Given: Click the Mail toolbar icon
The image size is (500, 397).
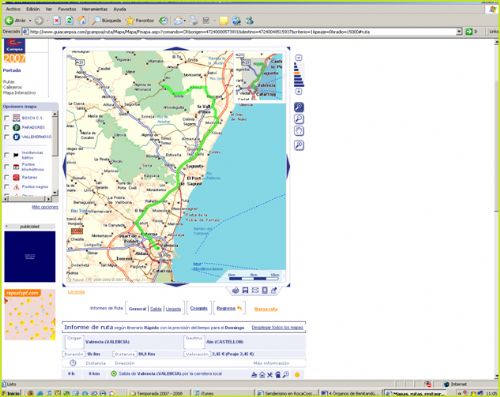Looking at the screenshot, I should pos(178,21).
